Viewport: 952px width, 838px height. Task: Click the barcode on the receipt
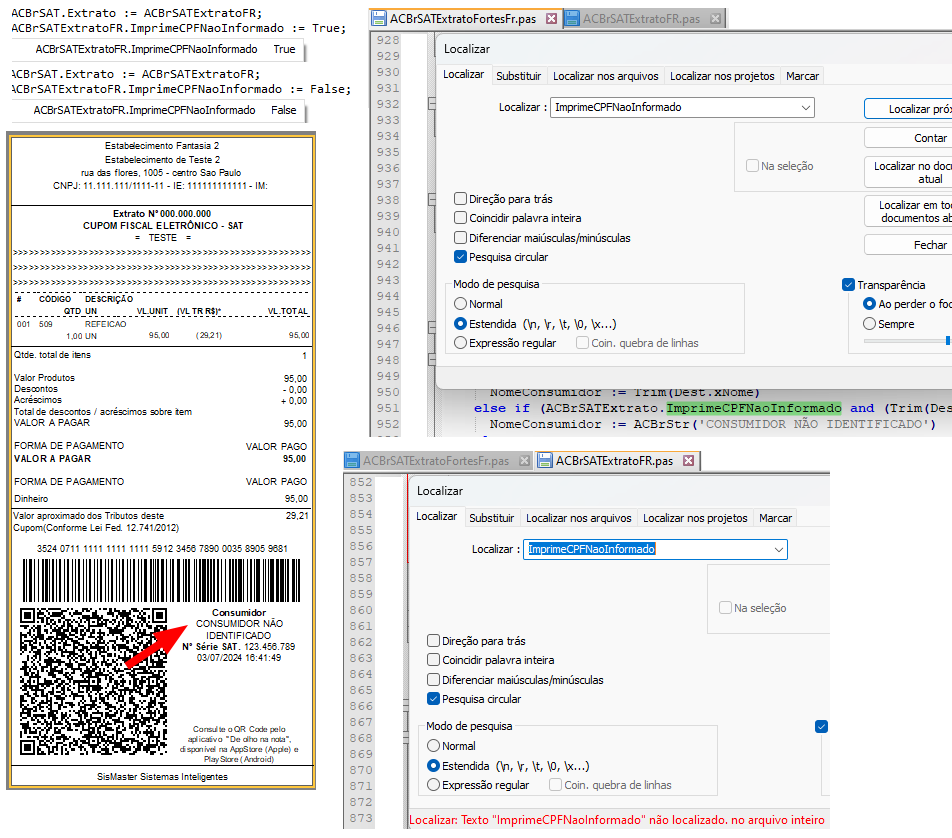(x=162, y=581)
